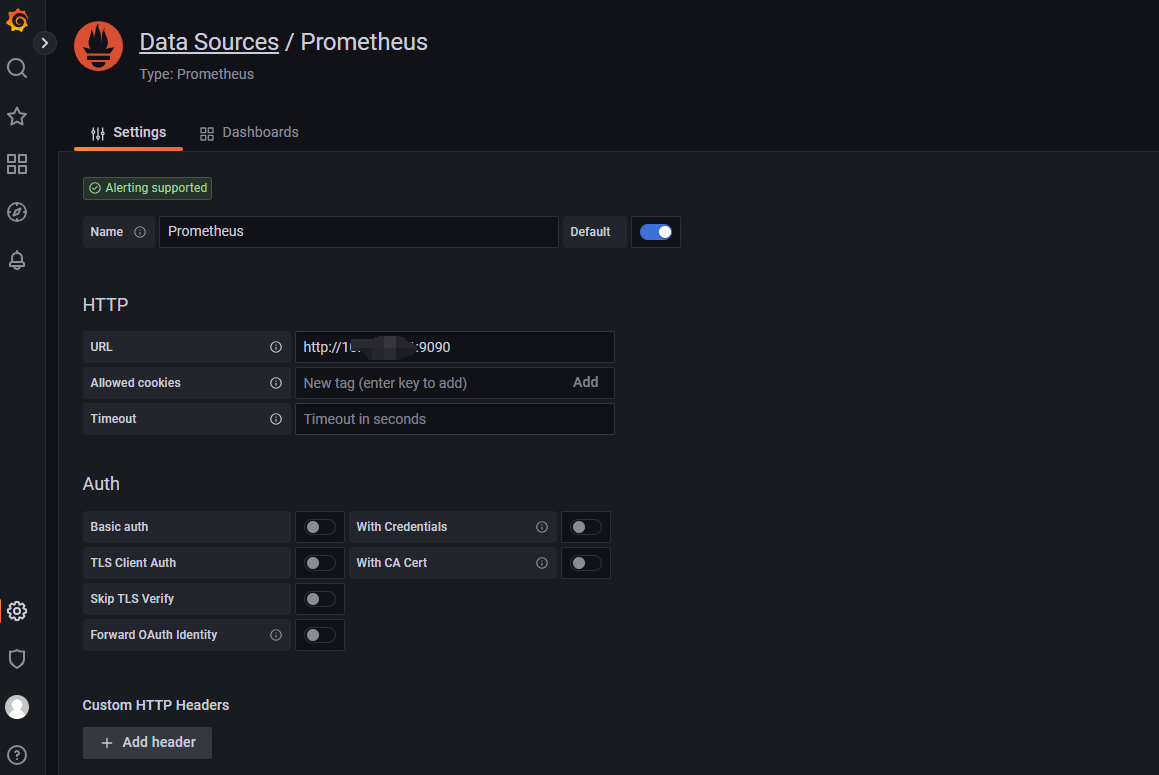The width and height of the screenshot is (1159, 775).
Task: Expand the sidebar with the chevron arrow
Action: (x=45, y=43)
